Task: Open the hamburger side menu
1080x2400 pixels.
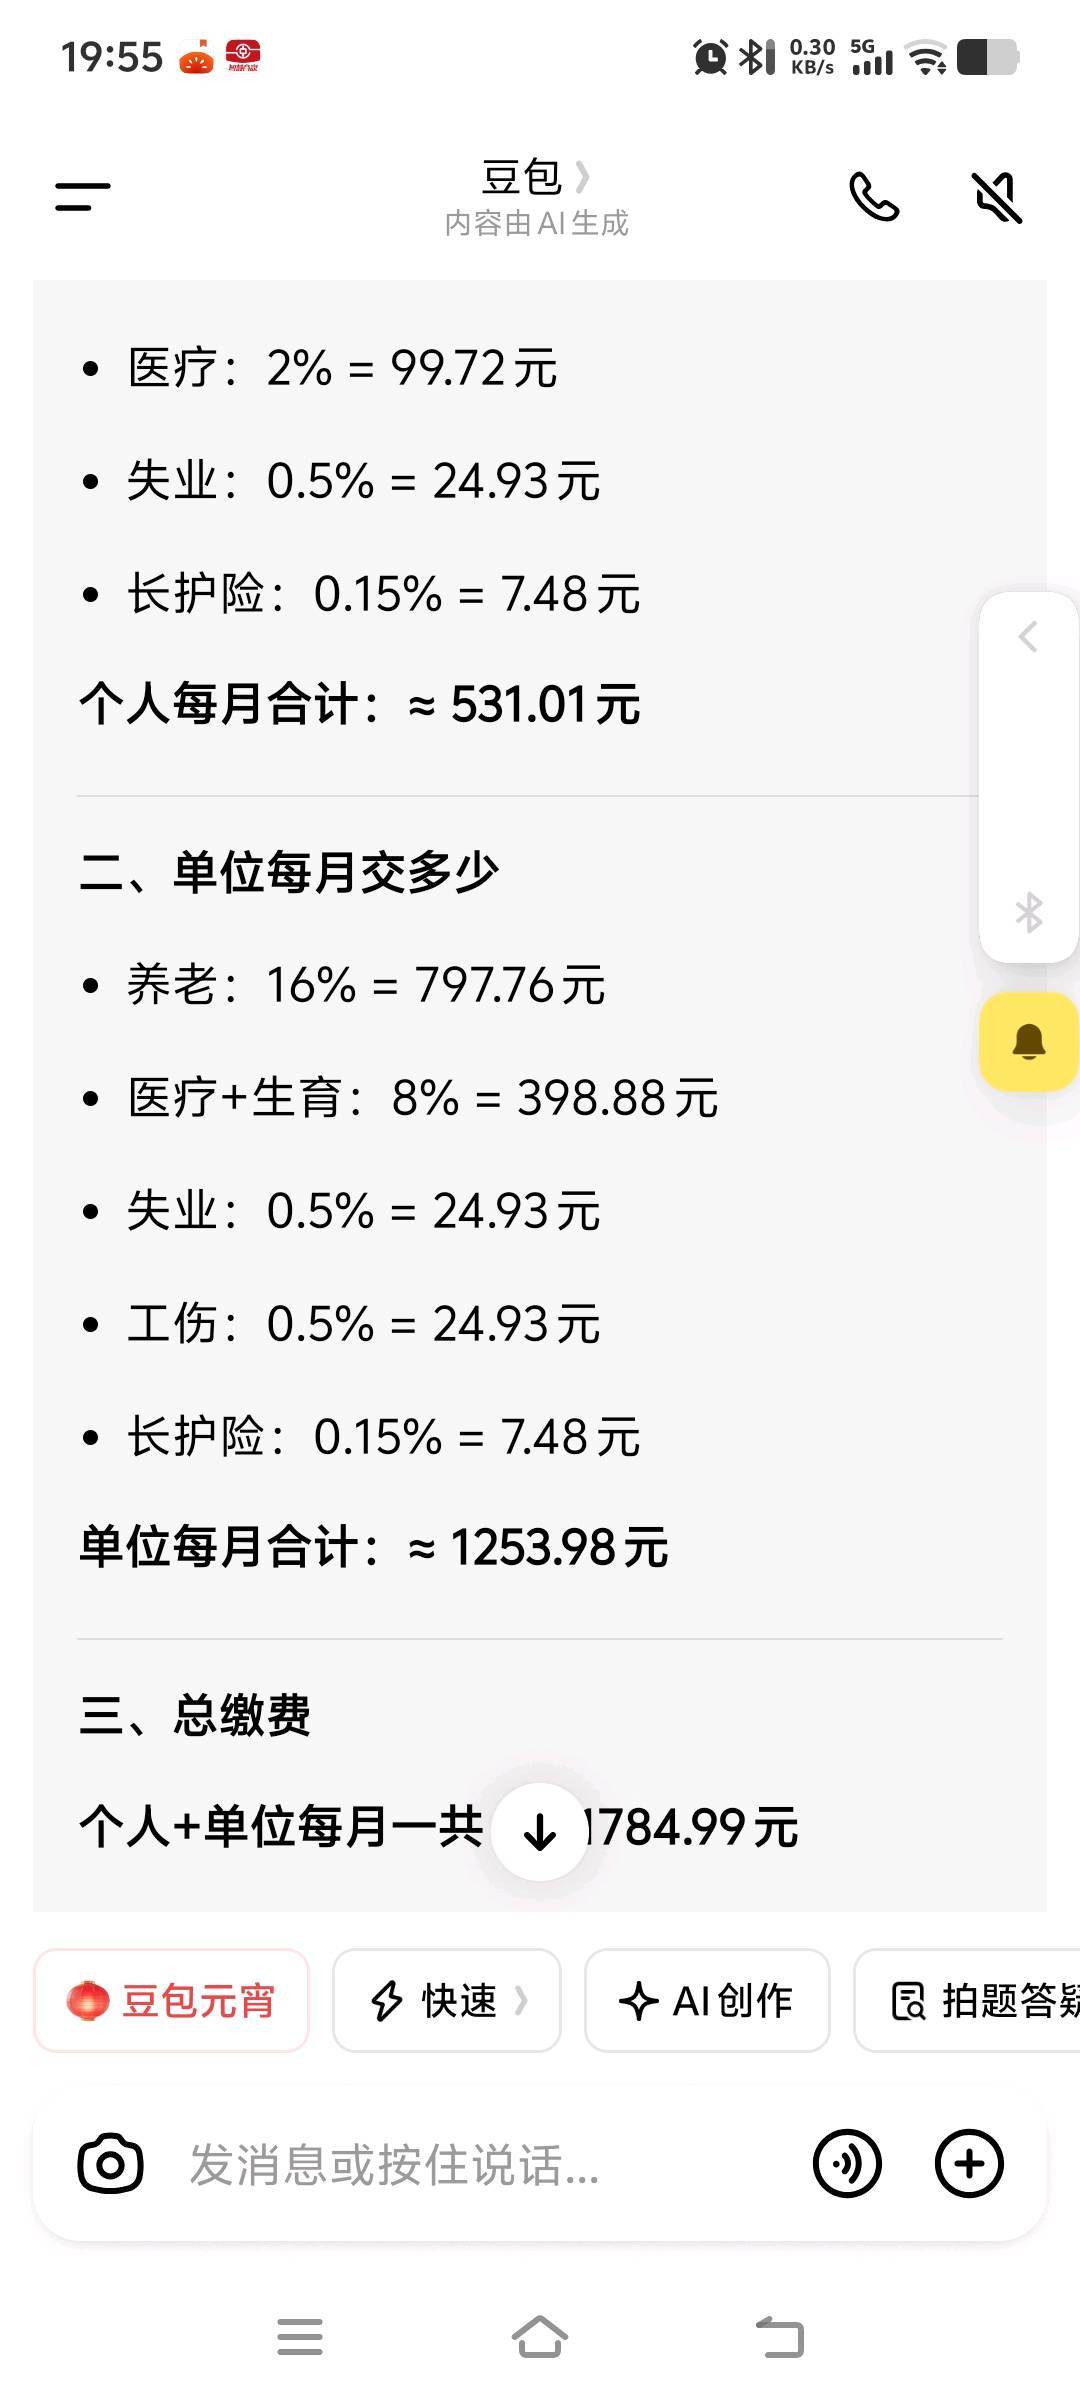Action: point(83,196)
